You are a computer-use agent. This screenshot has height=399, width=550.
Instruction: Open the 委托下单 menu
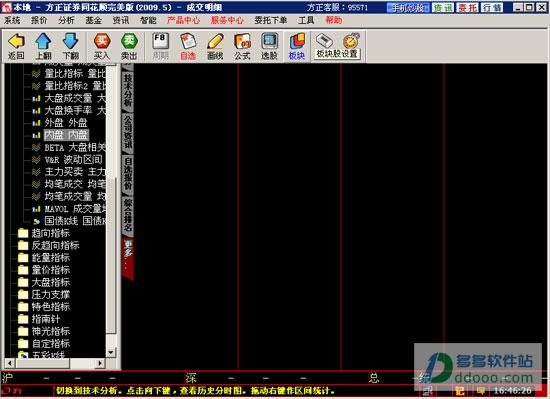(270, 20)
